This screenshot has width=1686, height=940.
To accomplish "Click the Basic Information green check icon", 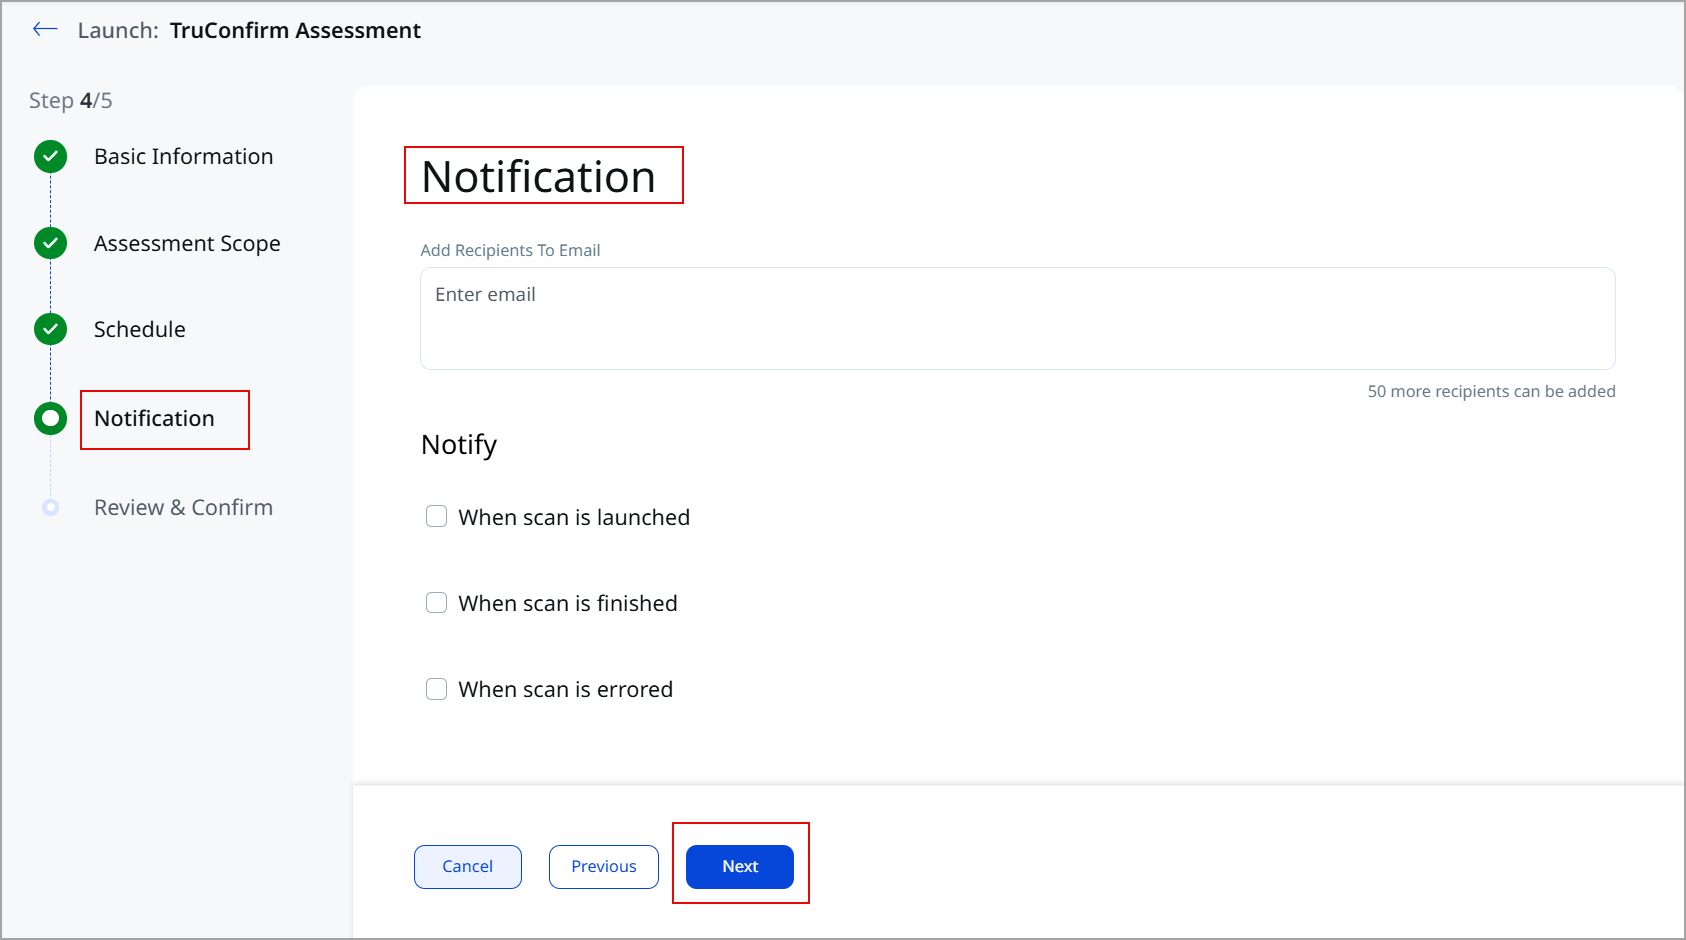I will tap(50, 156).
